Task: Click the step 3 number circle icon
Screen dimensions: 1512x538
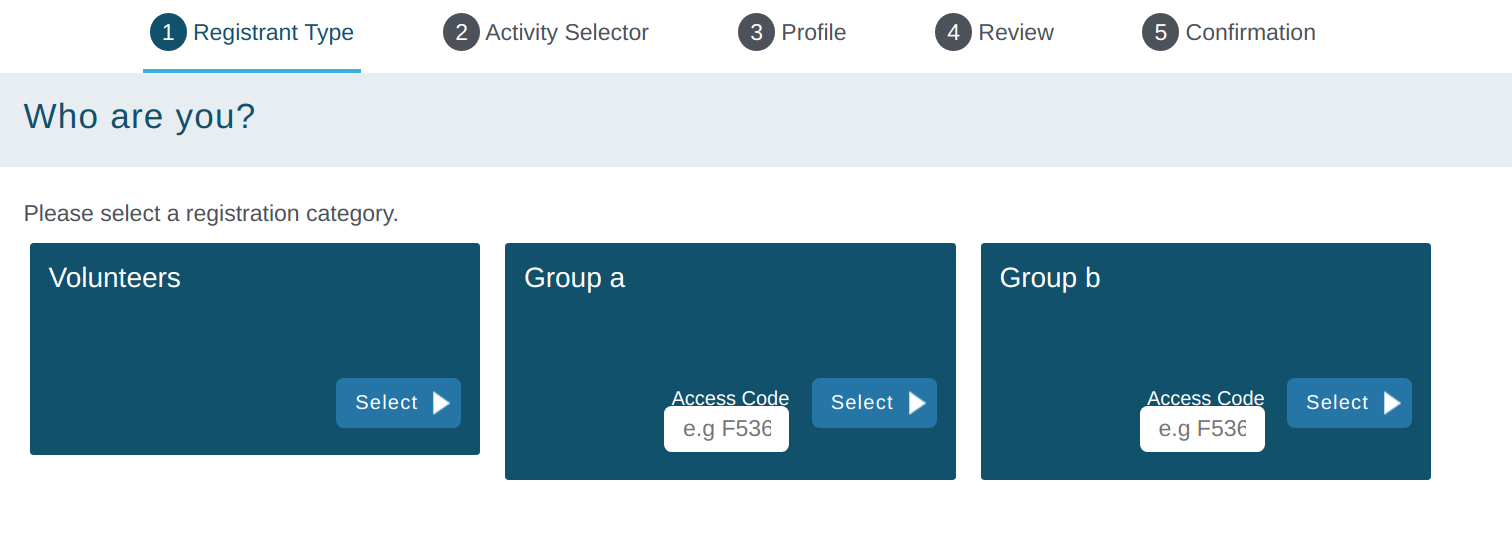Action: tap(756, 32)
